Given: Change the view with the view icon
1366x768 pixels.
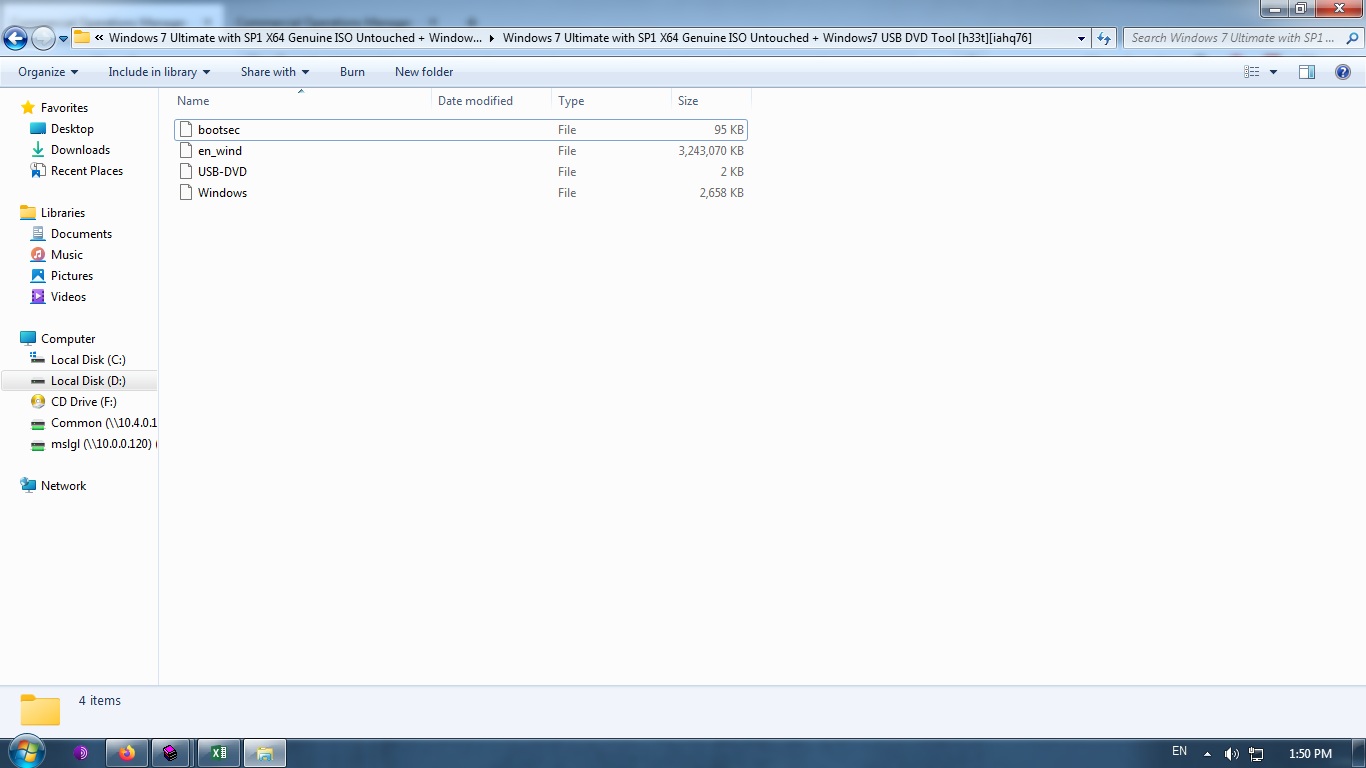Looking at the screenshot, I should pos(1252,72).
